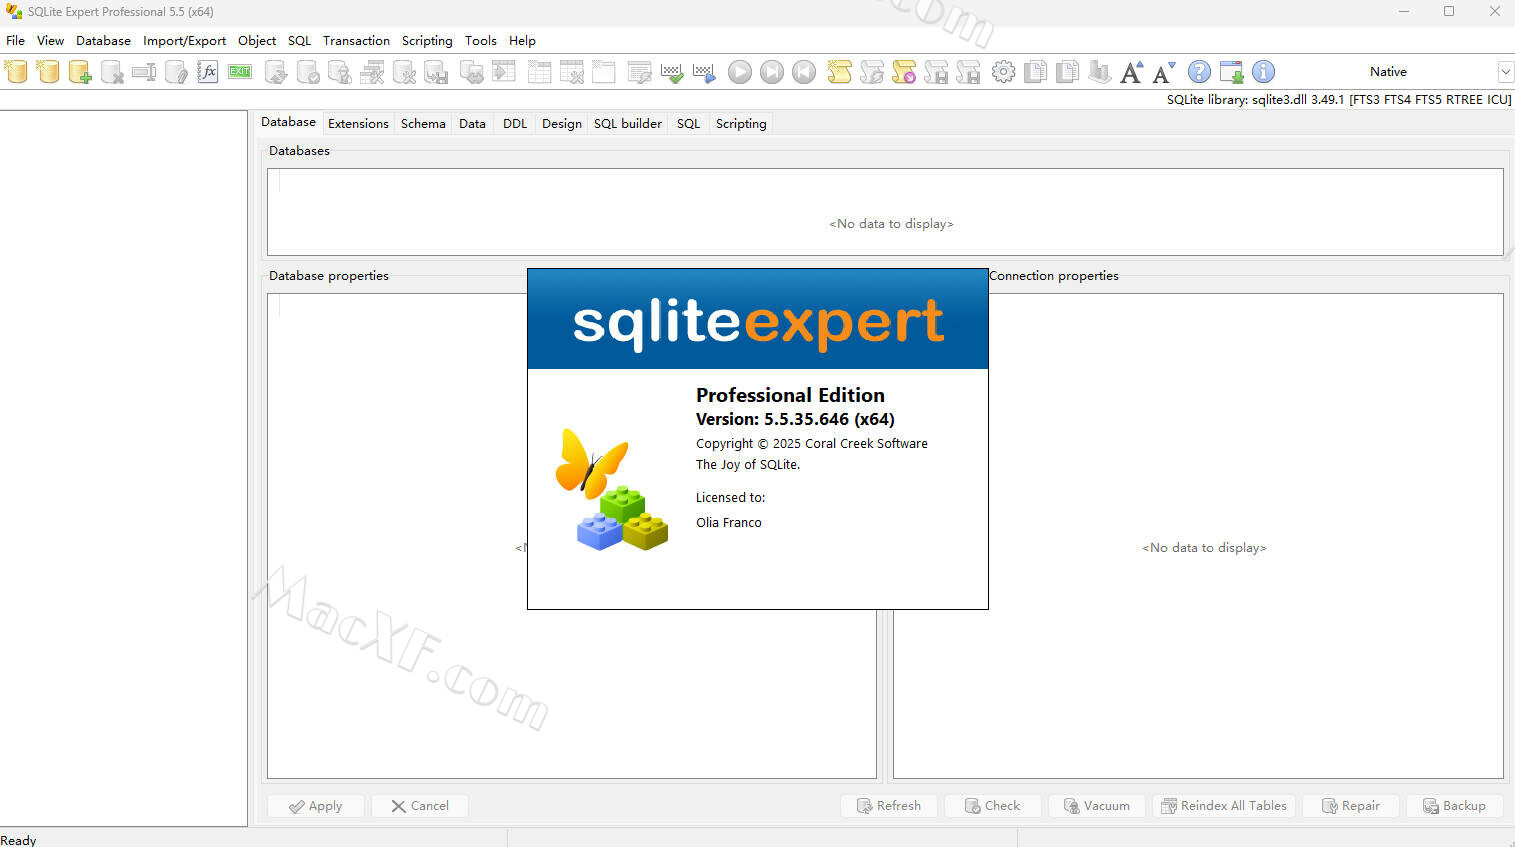
Task: Click the blue info about icon
Action: pos(1263,72)
